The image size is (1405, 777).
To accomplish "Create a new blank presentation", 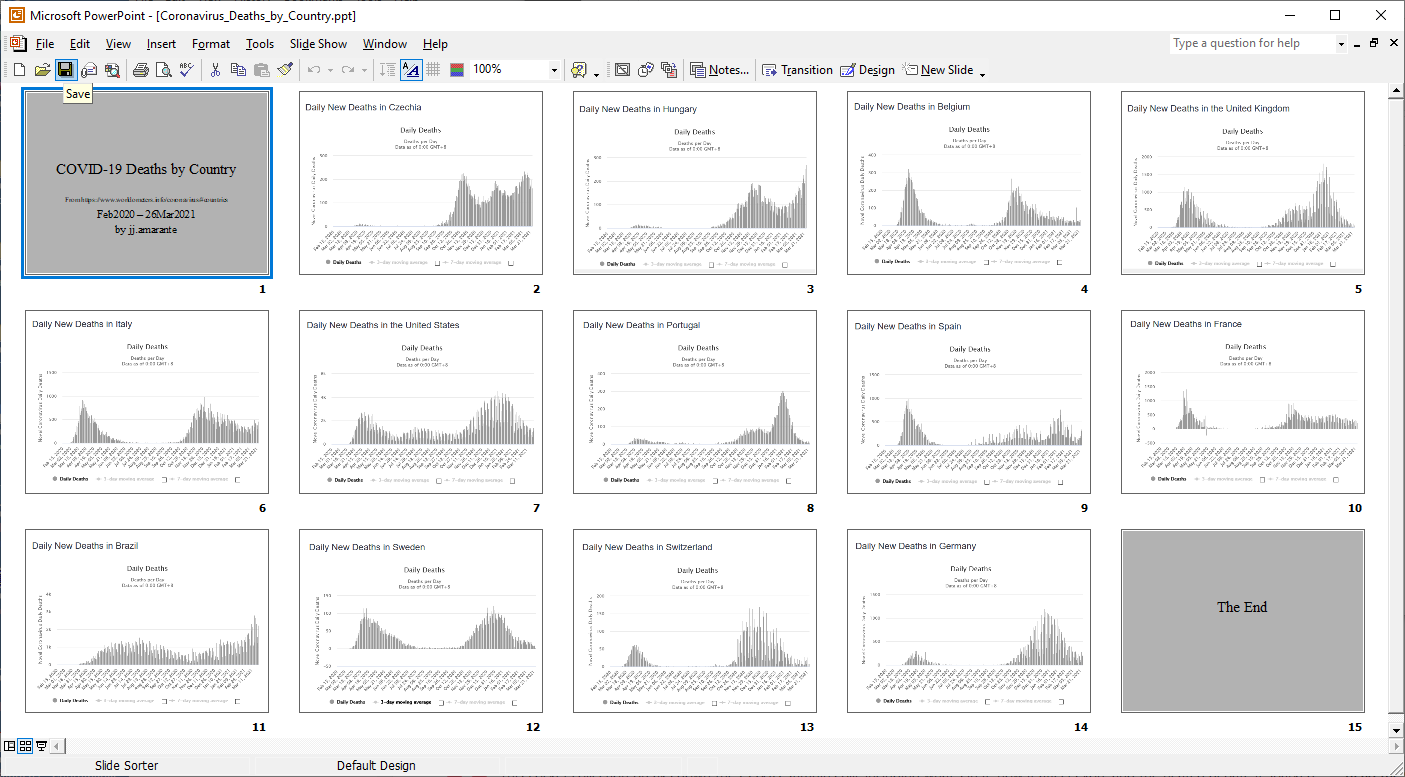I will [18, 70].
